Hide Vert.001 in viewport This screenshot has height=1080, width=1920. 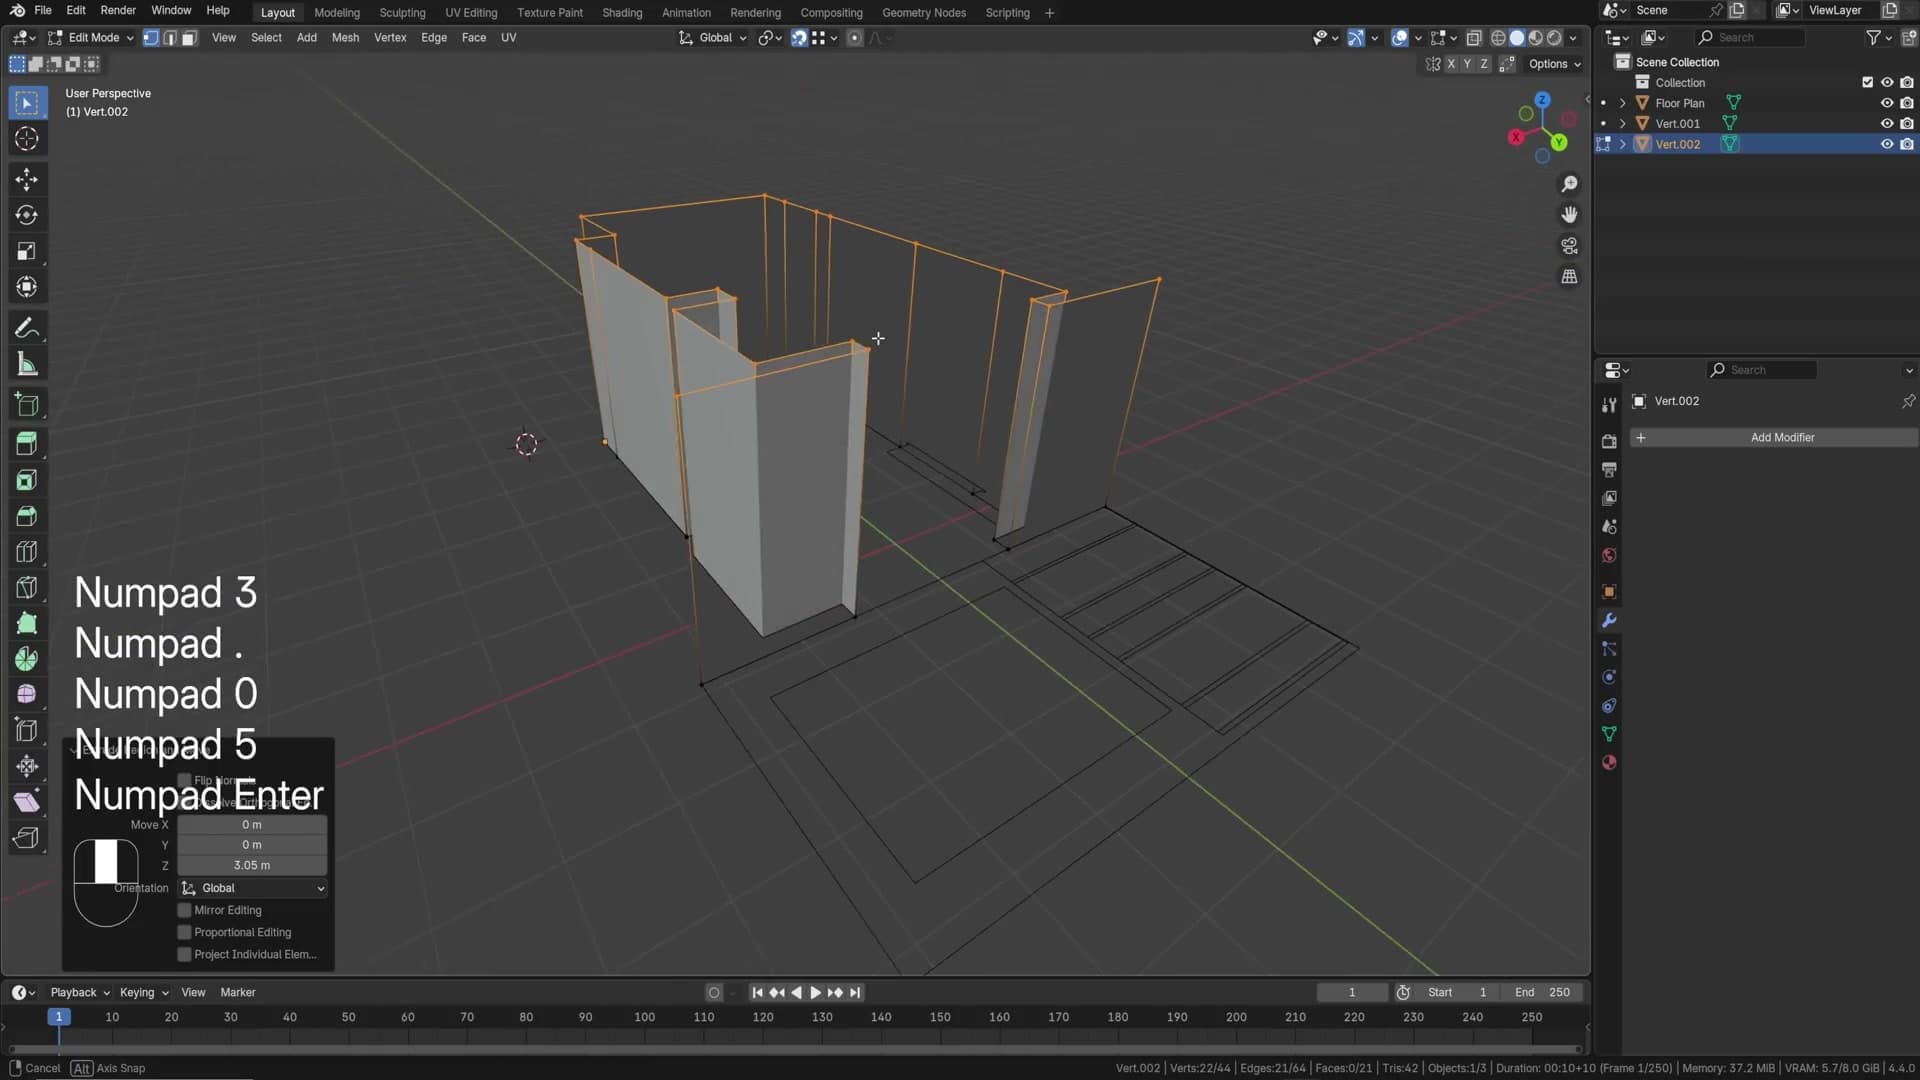1887,124
